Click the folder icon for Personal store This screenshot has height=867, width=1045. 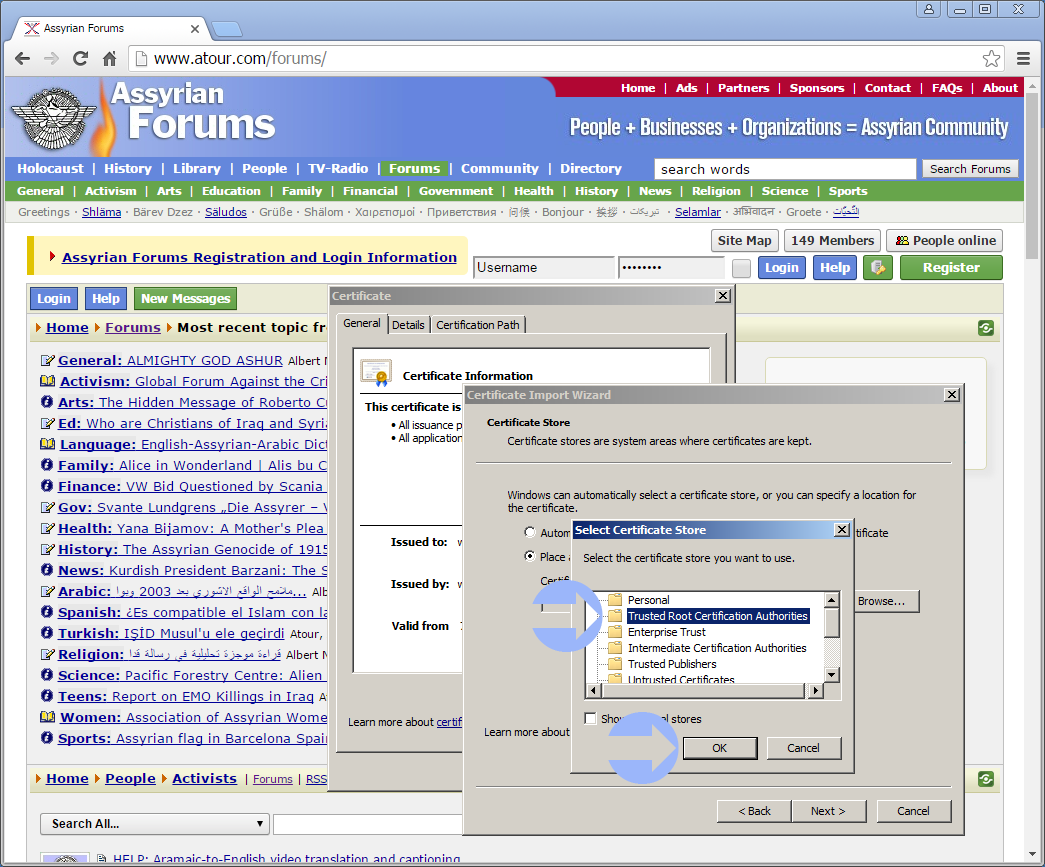pyautogui.click(x=614, y=600)
